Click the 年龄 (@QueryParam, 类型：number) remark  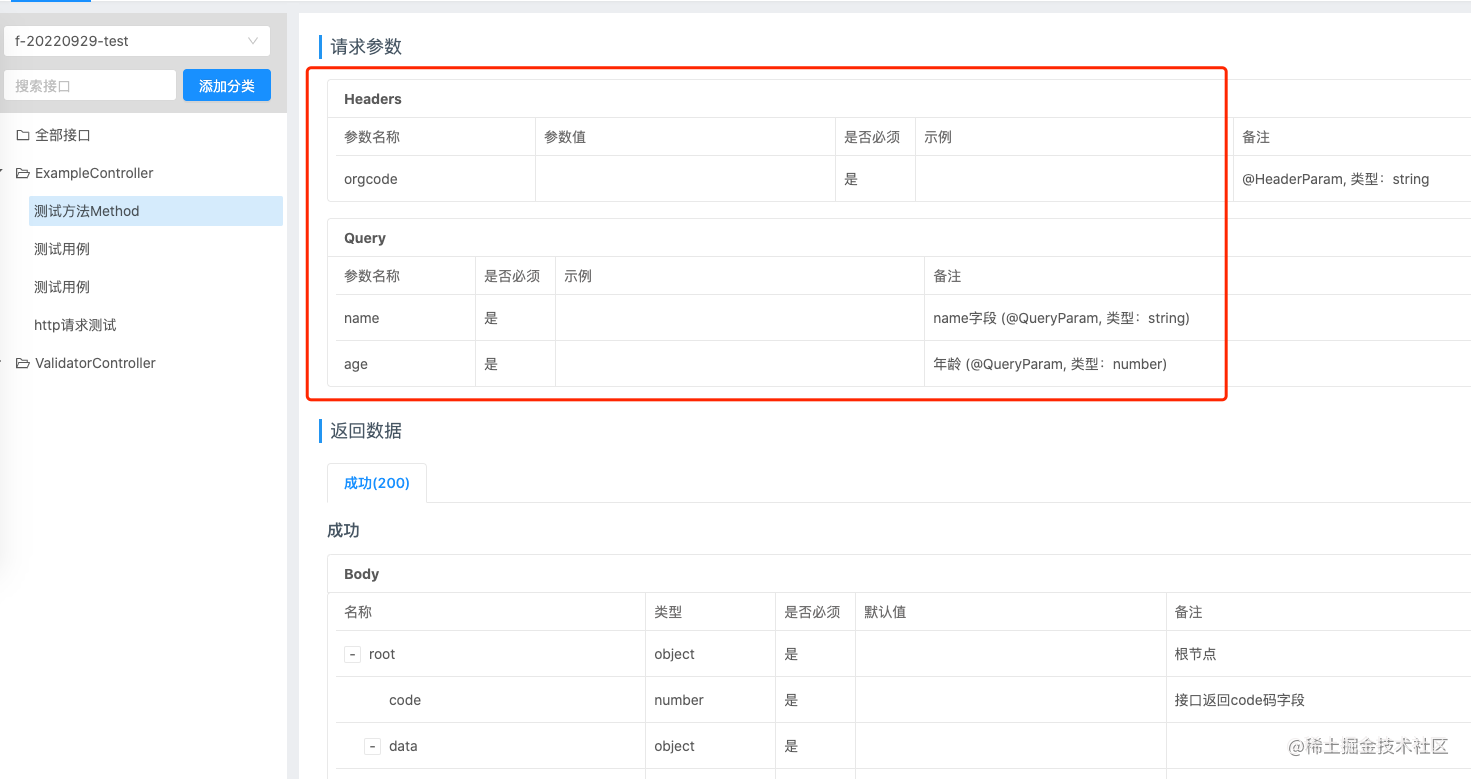pyautogui.click(x=1050, y=364)
